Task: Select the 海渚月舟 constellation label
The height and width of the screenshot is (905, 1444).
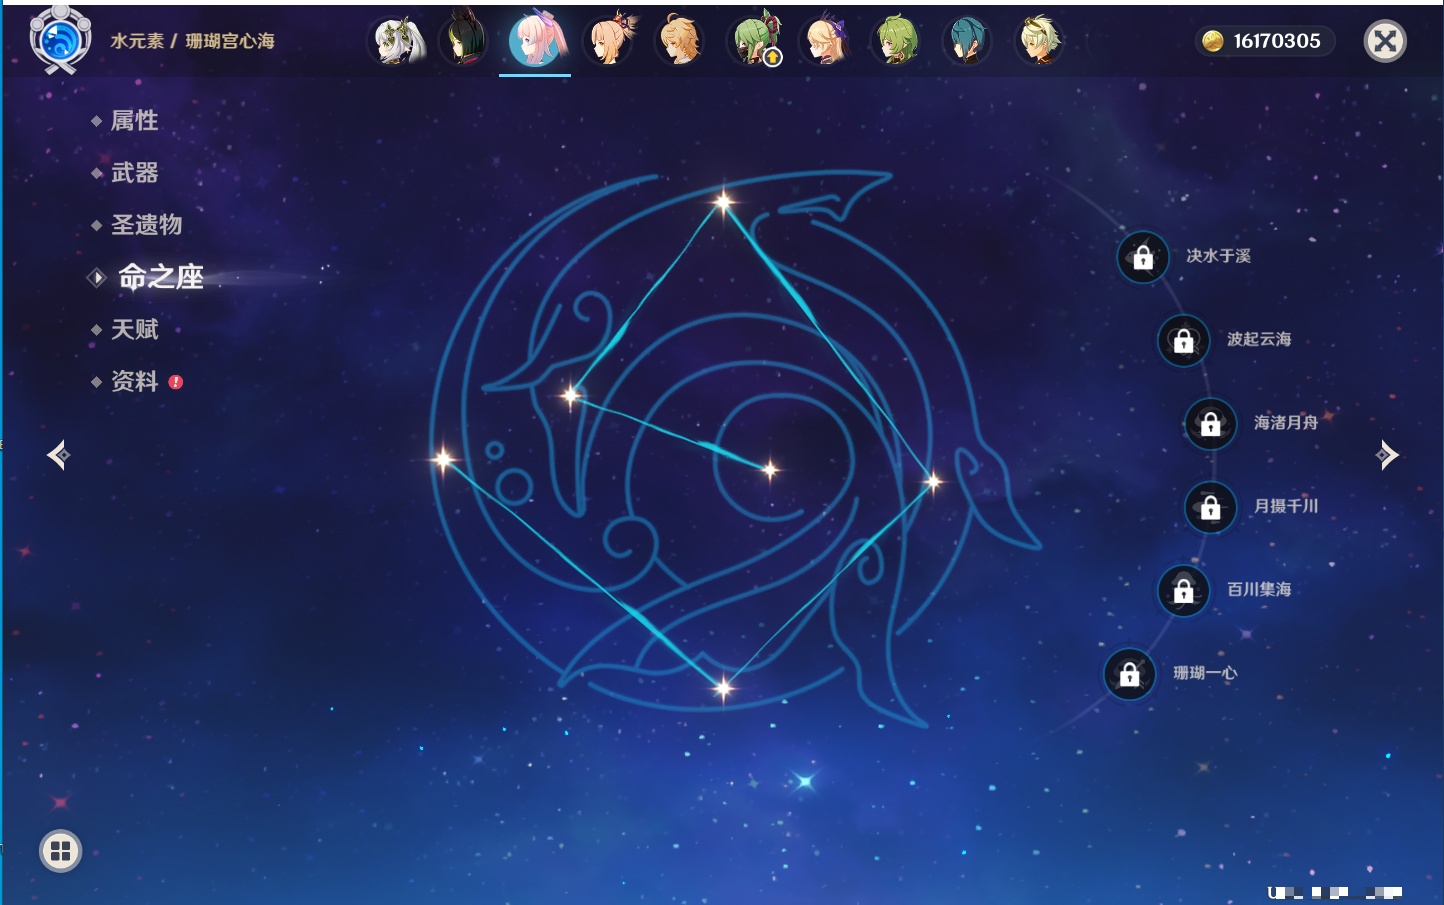Action: click(x=1287, y=423)
